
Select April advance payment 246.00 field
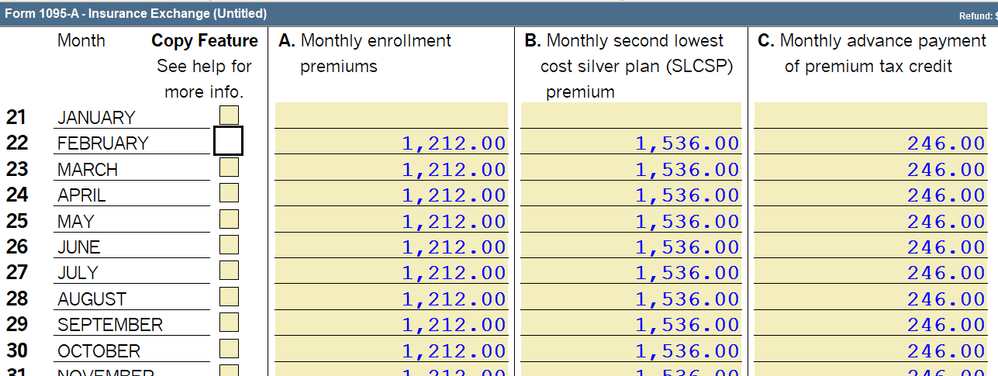(871, 194)
